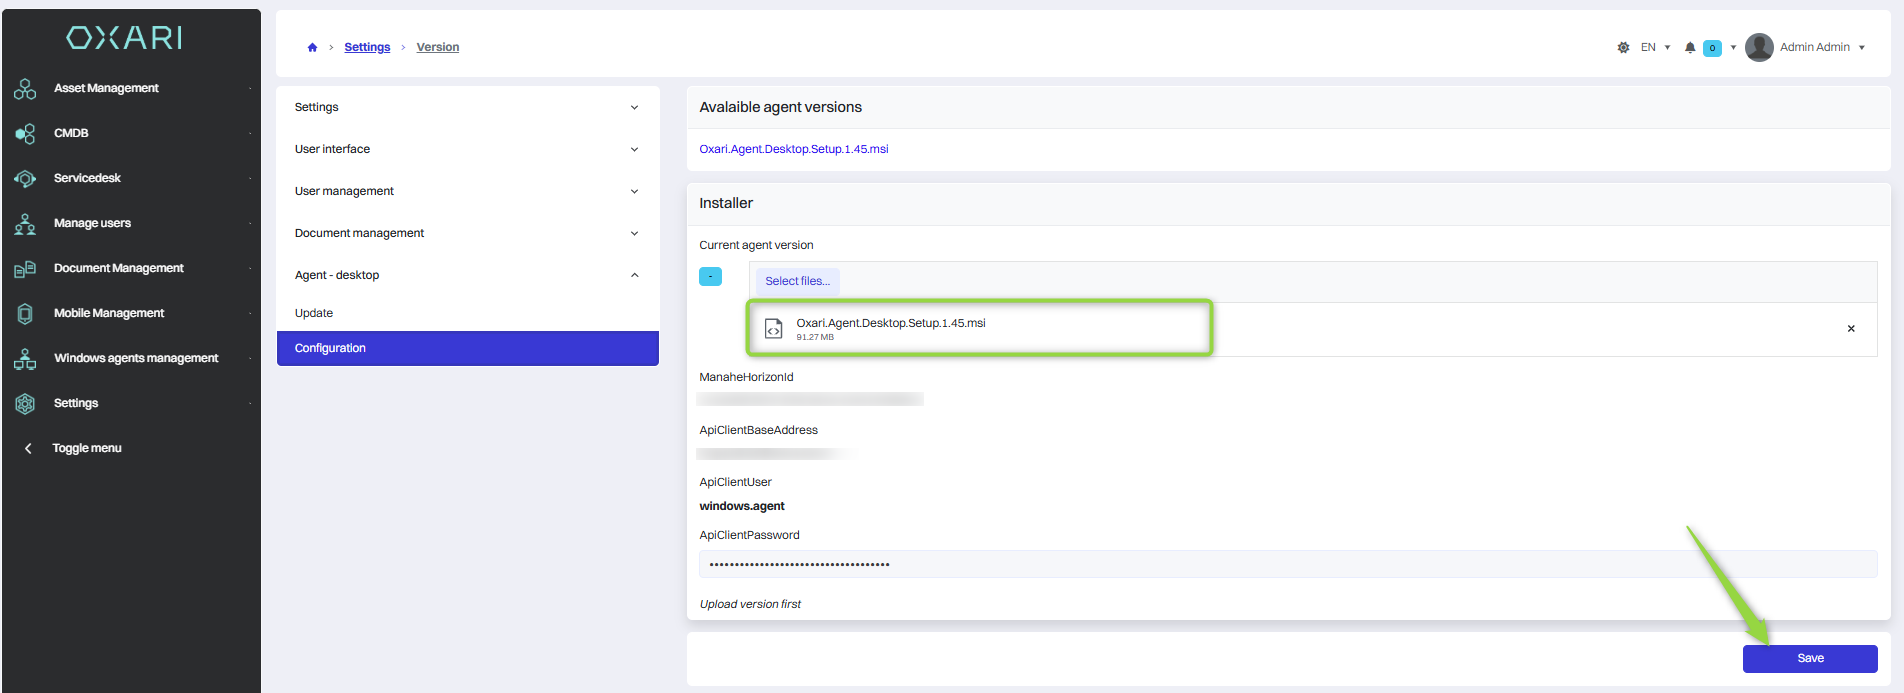Click the CMDB sidebar icon
The width and height of the screenshot is (1904, 693).
[25, 133]
